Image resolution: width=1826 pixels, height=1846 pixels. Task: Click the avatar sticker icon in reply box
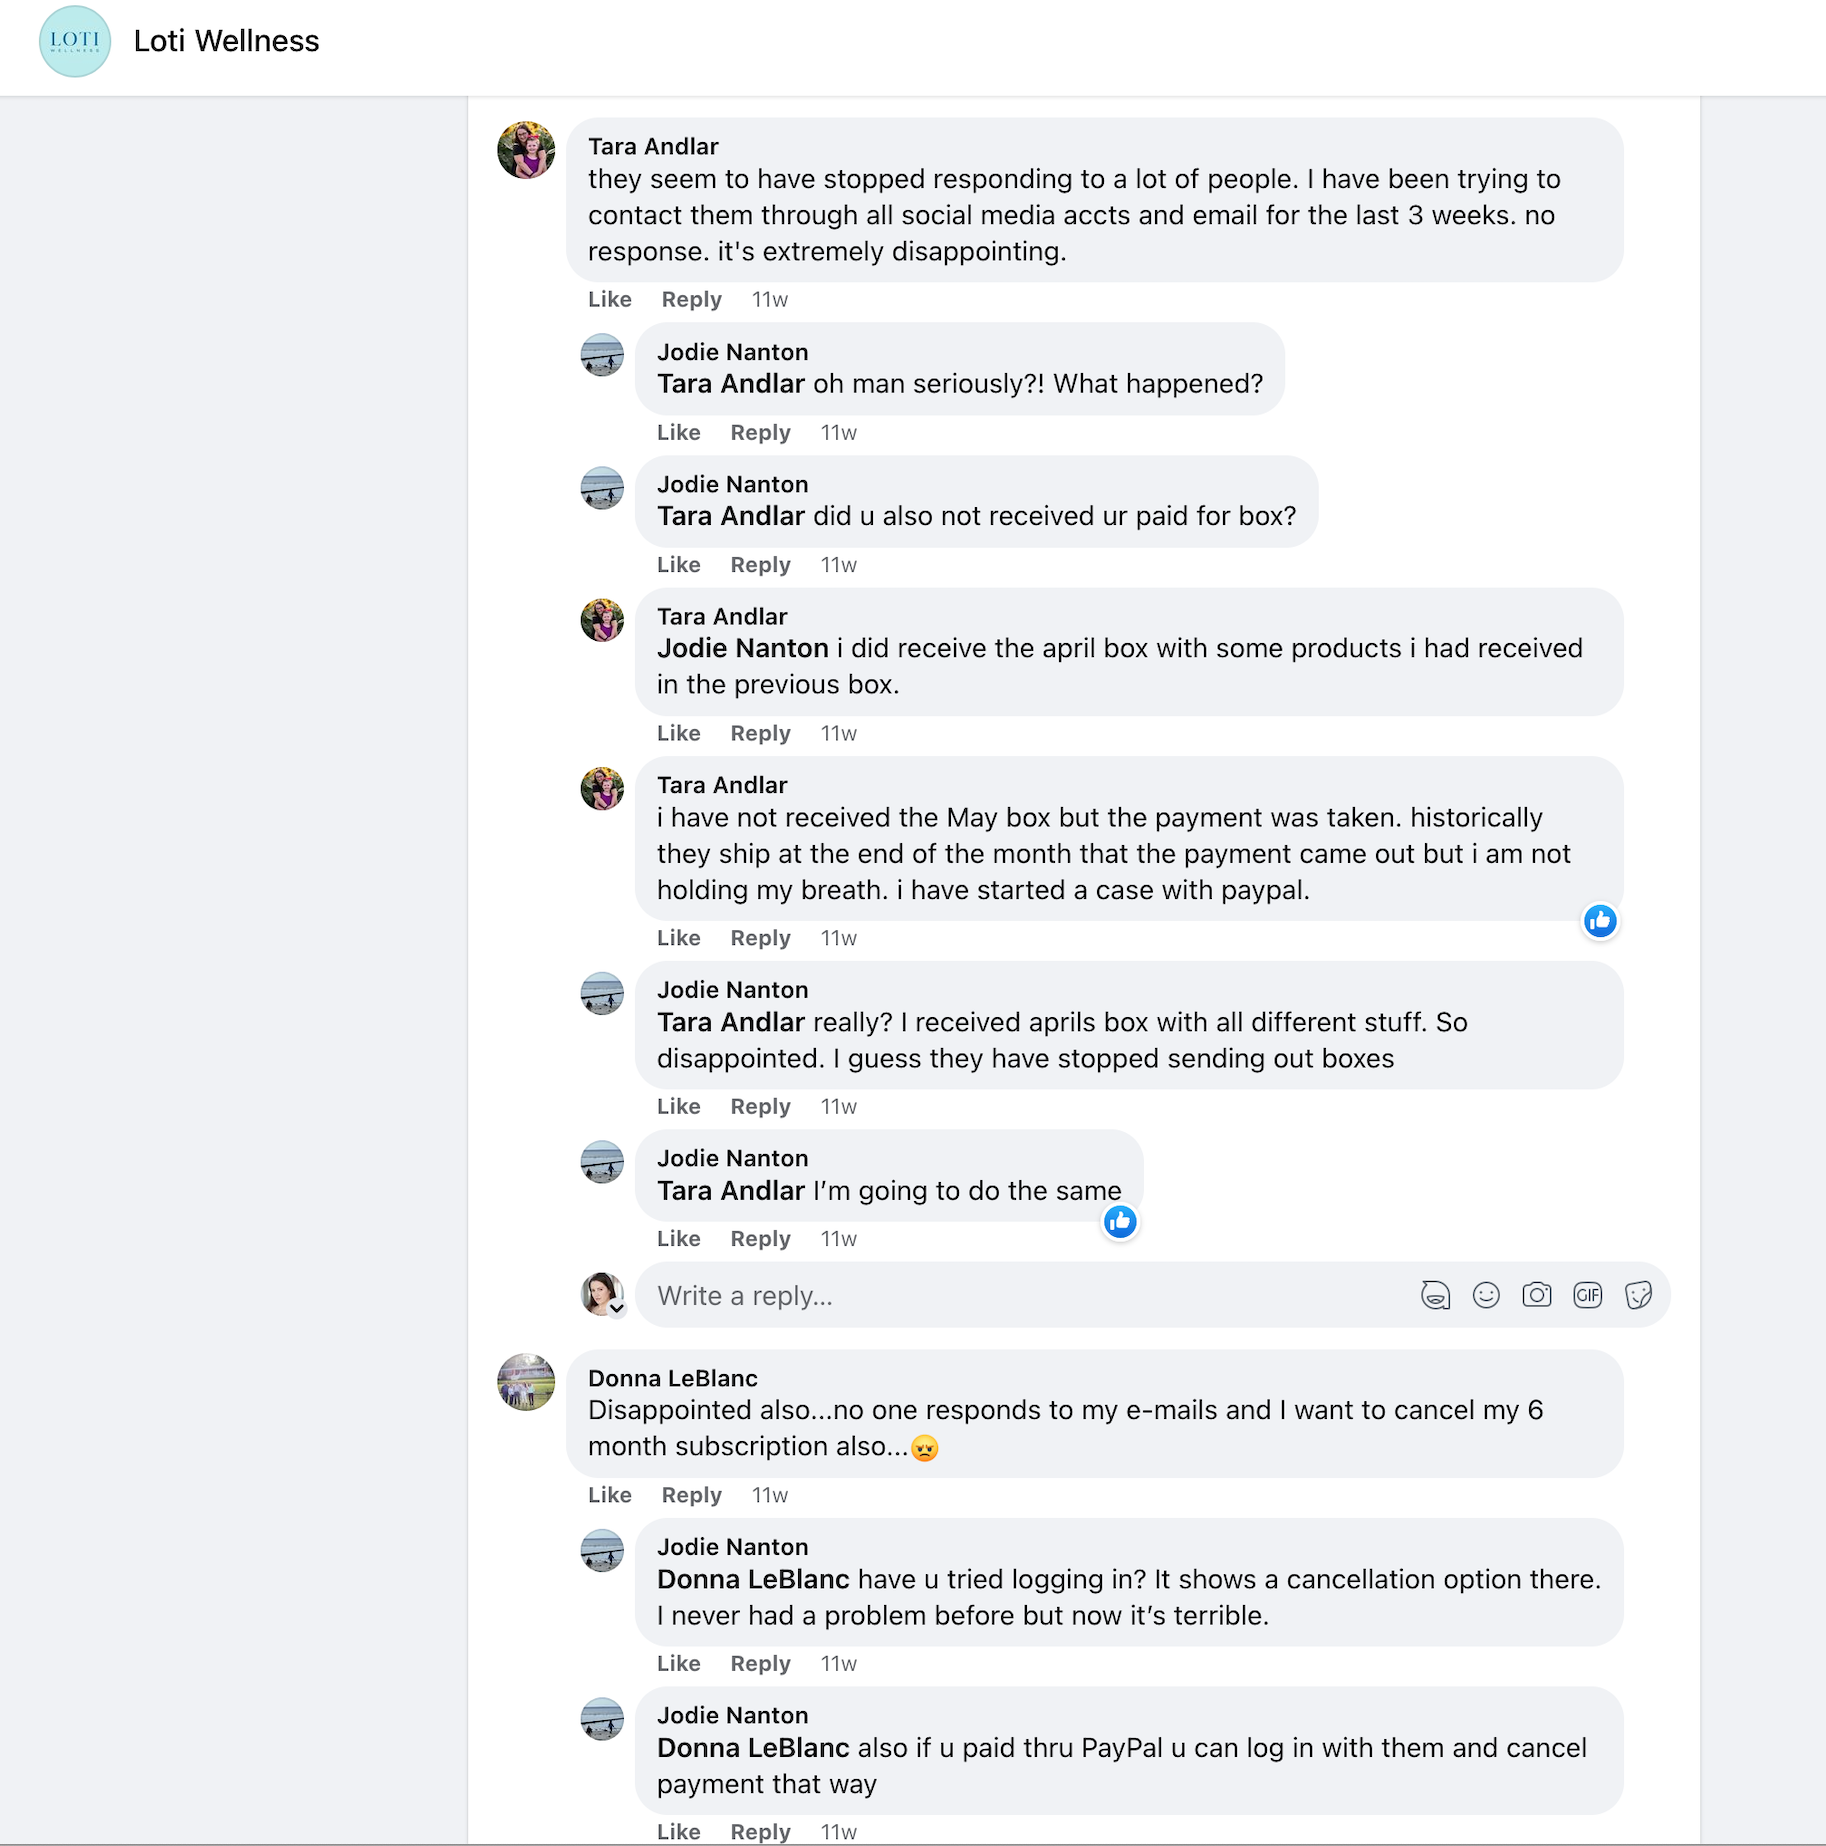(1435, 1296)
